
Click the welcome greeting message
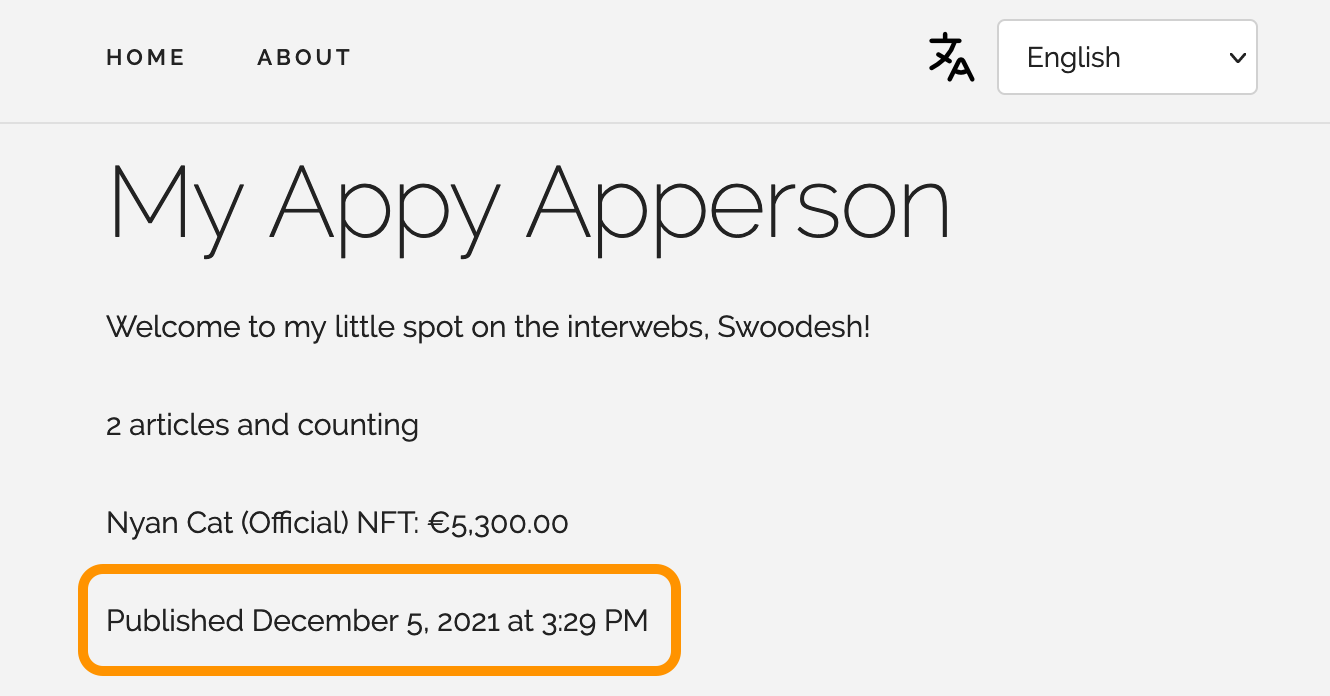coord(488,327)
